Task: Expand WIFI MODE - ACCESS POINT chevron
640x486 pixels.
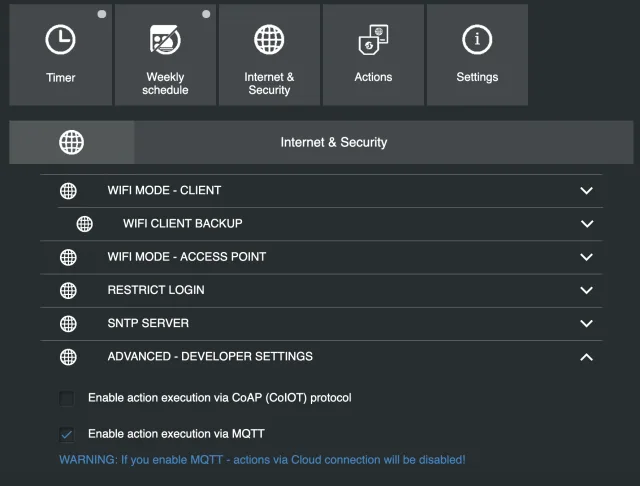Action: [587, 257]
